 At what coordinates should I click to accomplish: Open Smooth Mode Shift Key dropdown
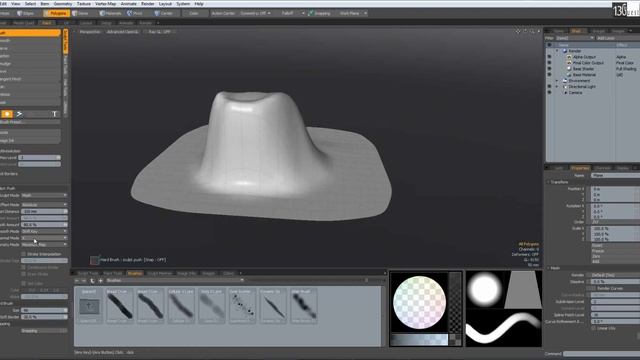click(x=44, y=231)
